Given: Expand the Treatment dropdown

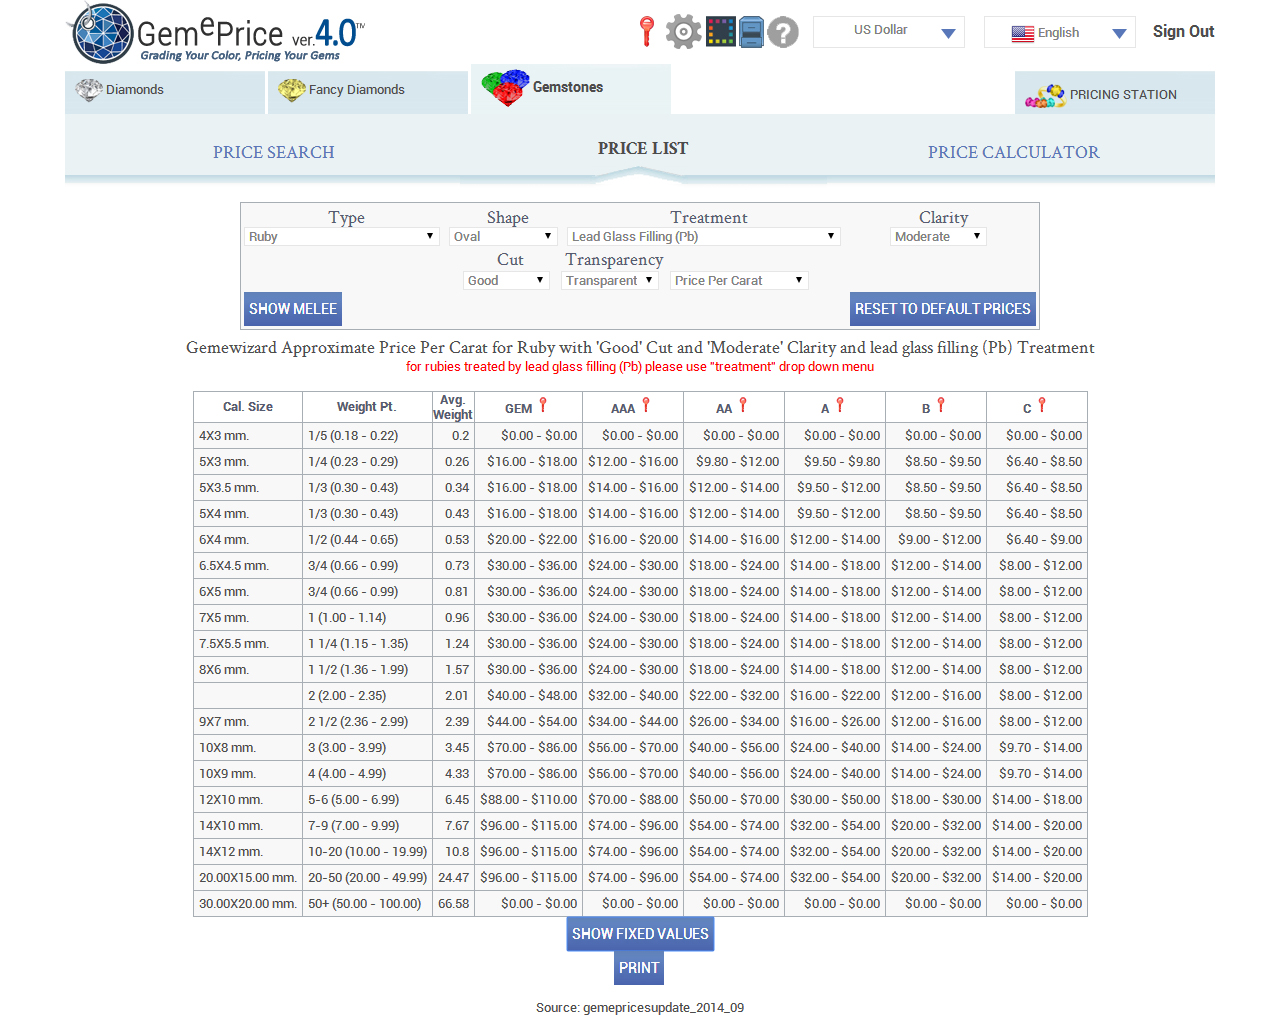Looking at the screenshot, I should point(703,237).
